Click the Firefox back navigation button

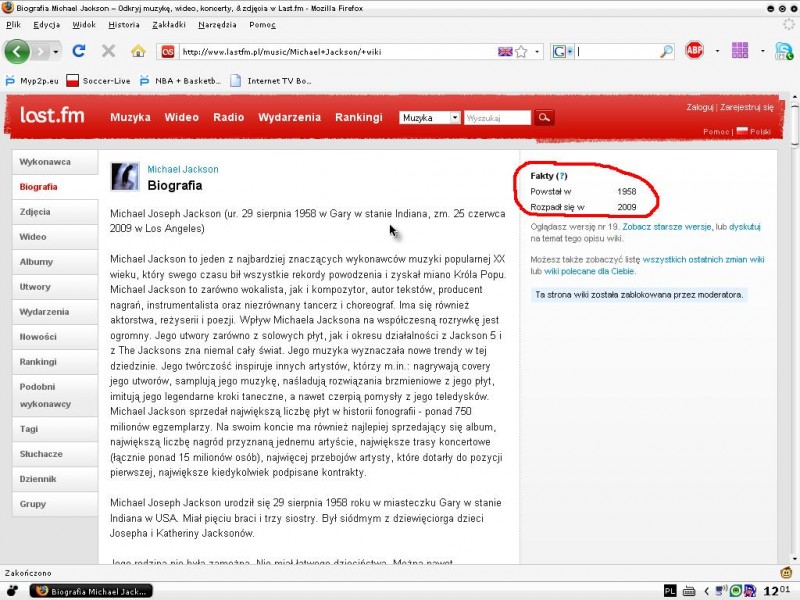19,51
